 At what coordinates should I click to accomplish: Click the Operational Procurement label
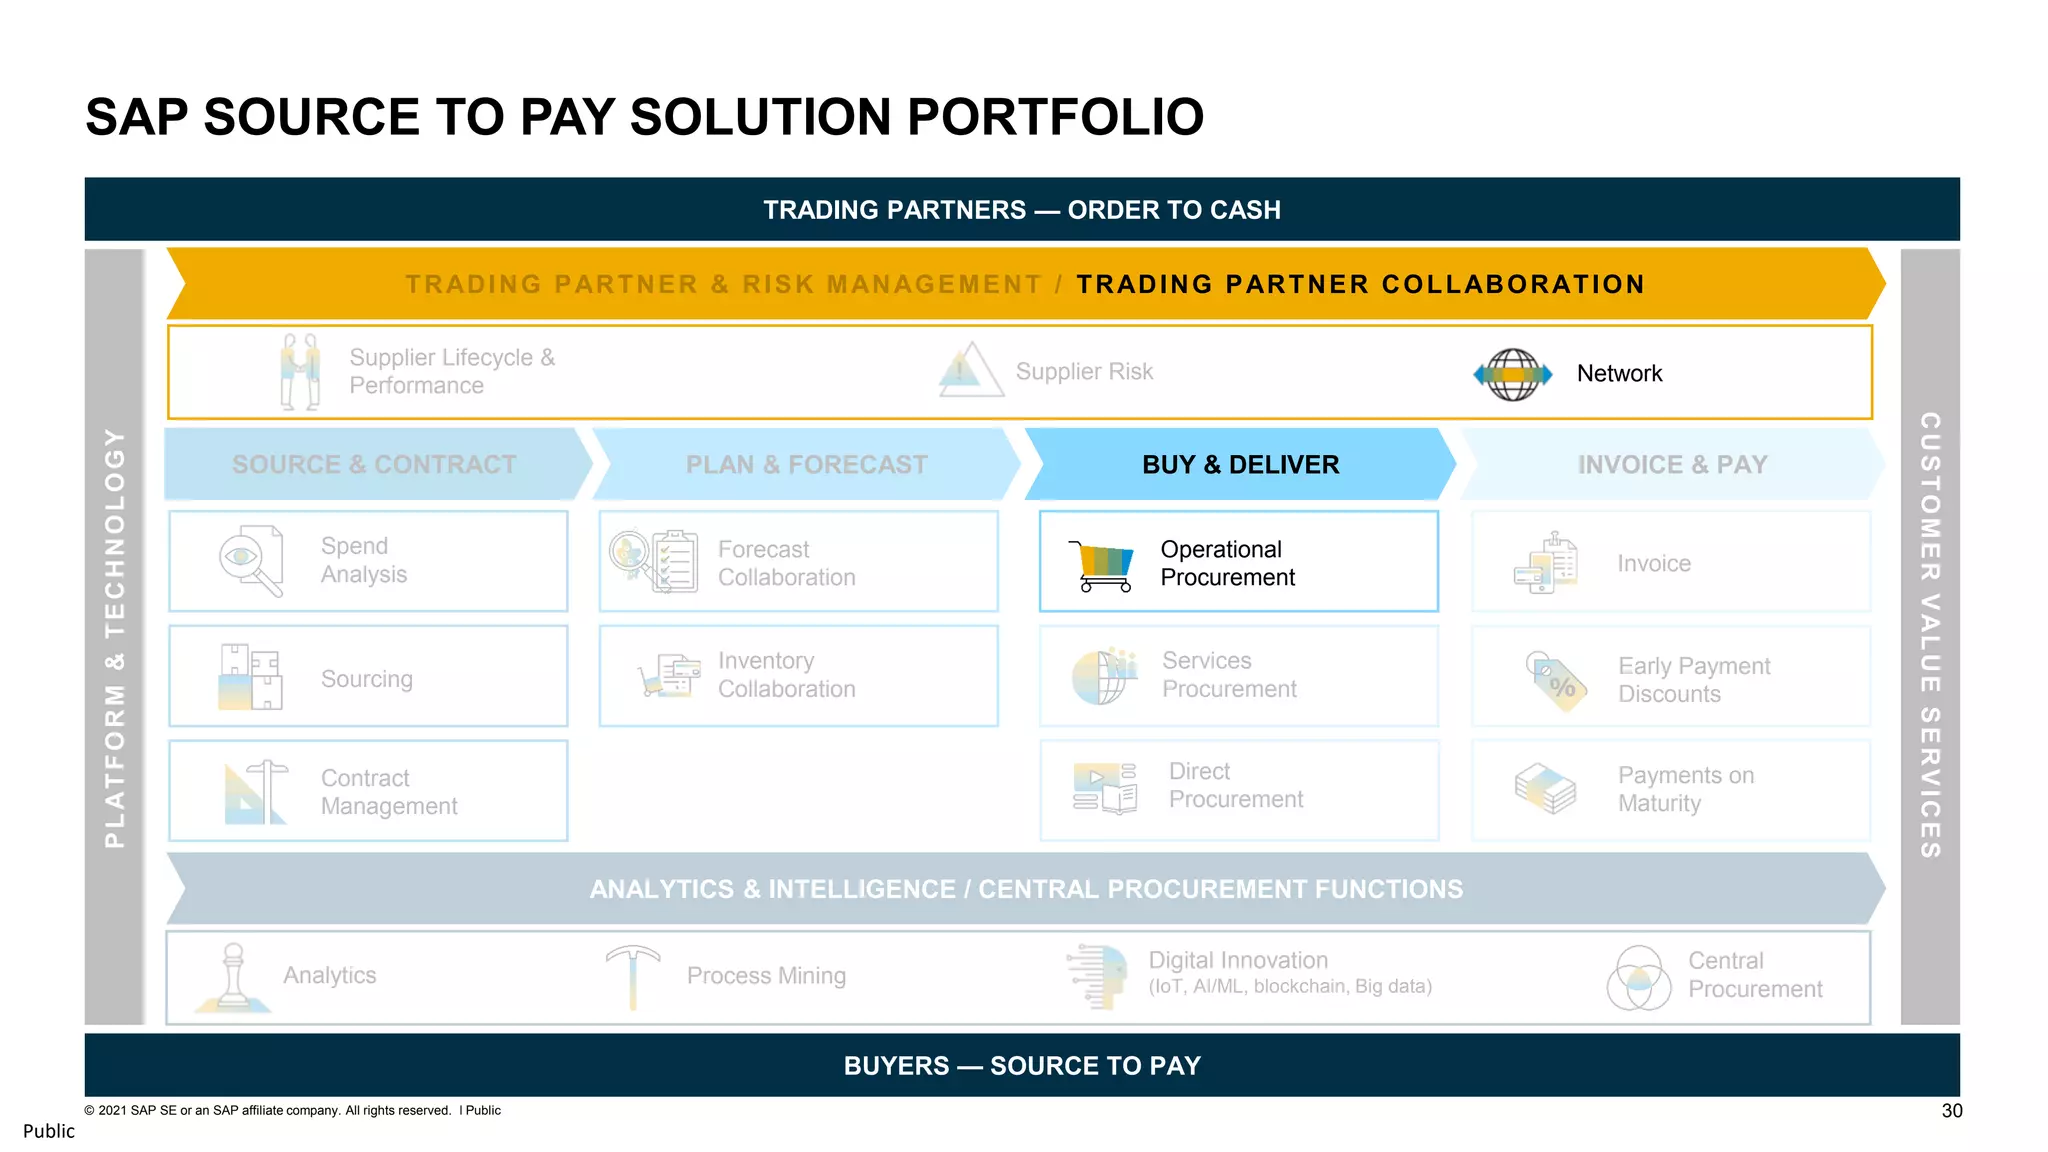point(1227,563)
